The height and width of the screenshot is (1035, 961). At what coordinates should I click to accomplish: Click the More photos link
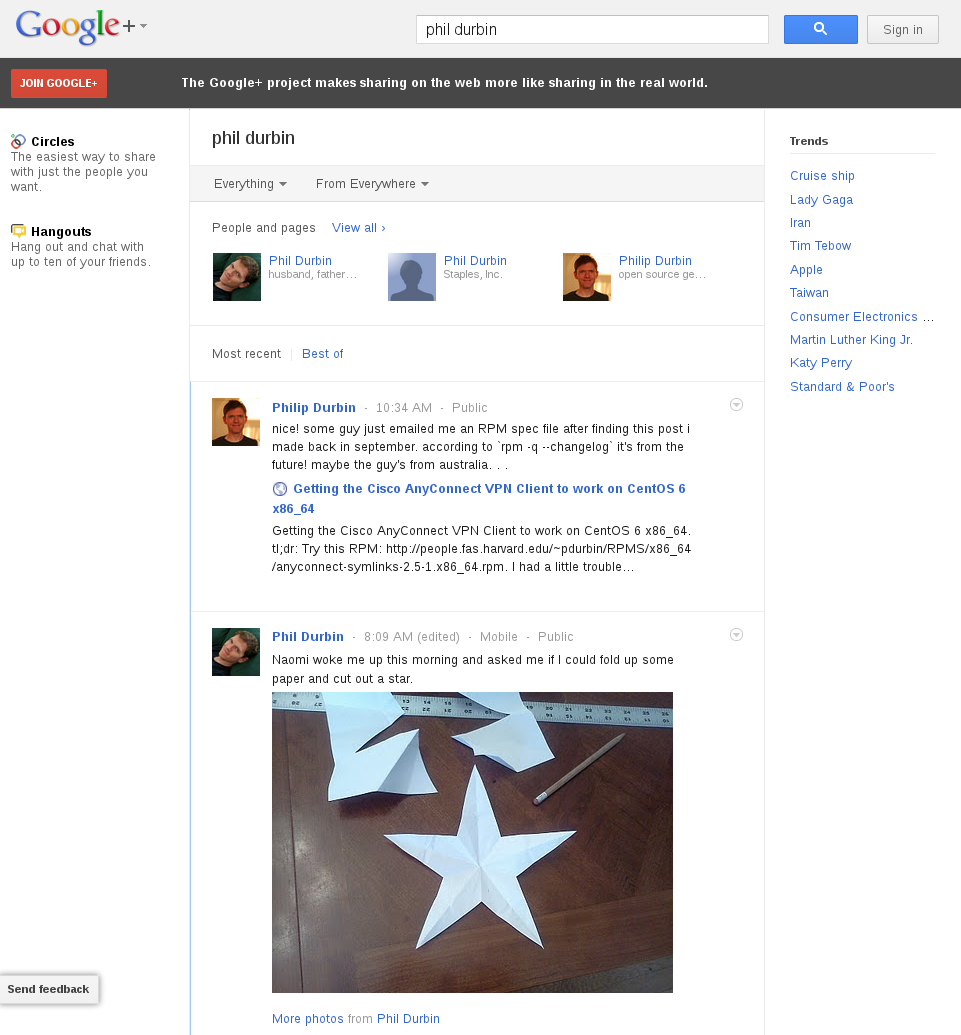(x=308, y=1018)
